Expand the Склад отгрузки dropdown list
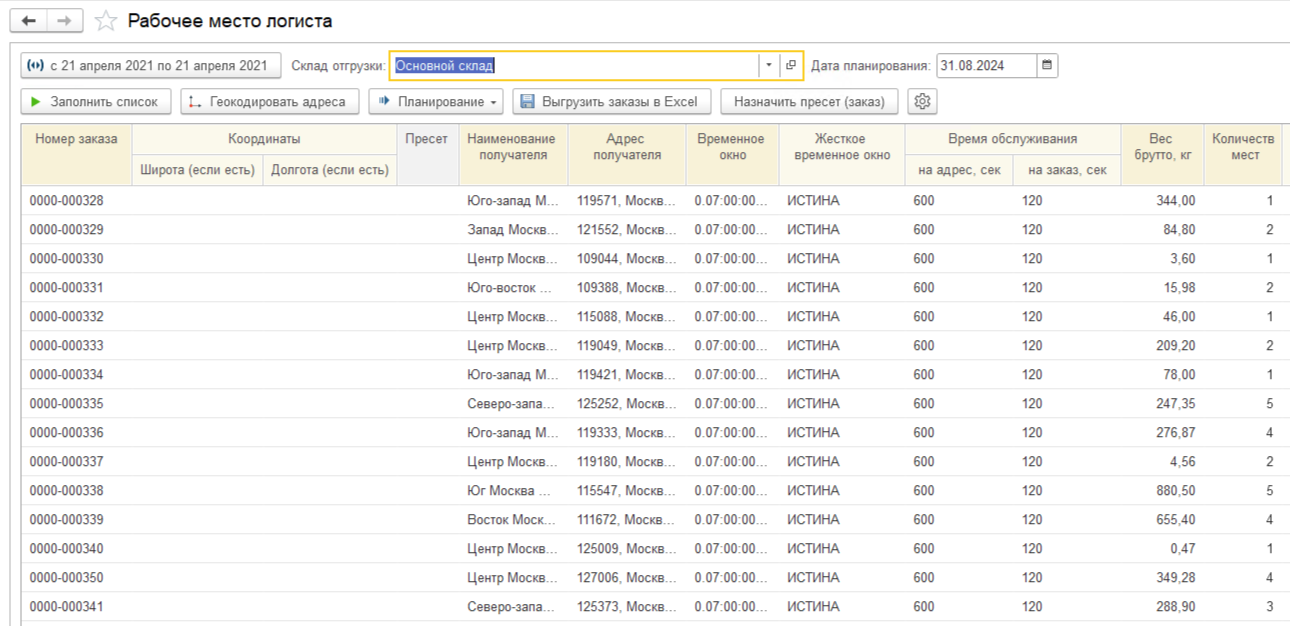Screen dimensions: 1290x626 pyautogui.click(x=768, y=66)
